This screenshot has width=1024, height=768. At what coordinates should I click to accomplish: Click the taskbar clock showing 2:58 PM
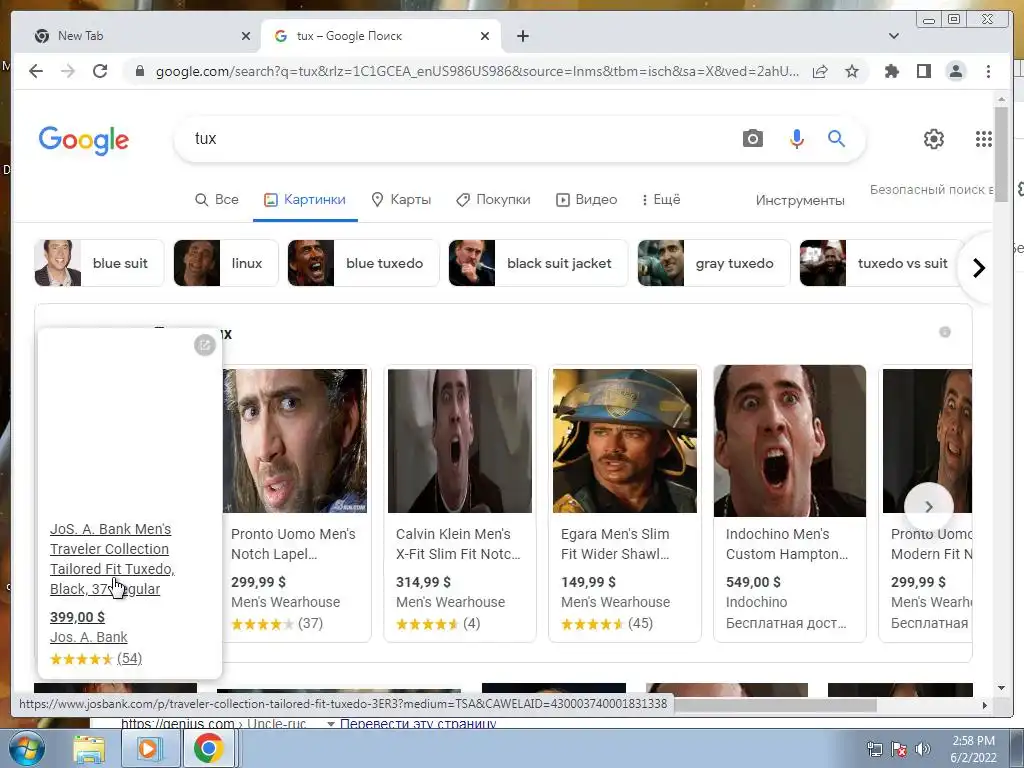pyautogui.click(x=973, y=749)
